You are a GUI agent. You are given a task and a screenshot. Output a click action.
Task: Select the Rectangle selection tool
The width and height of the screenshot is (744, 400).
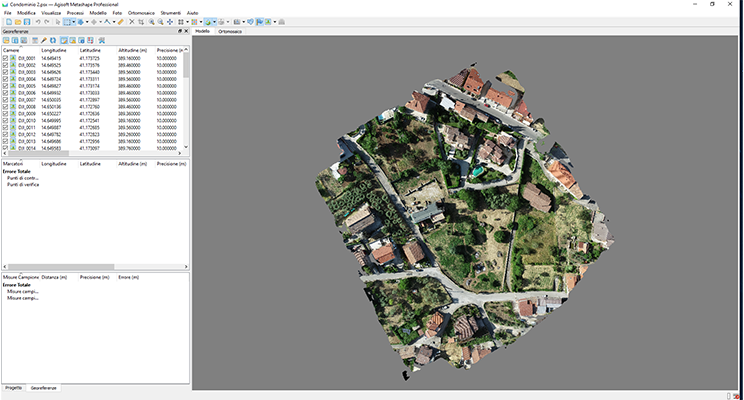pyautogui.click(x=67, y=22)
